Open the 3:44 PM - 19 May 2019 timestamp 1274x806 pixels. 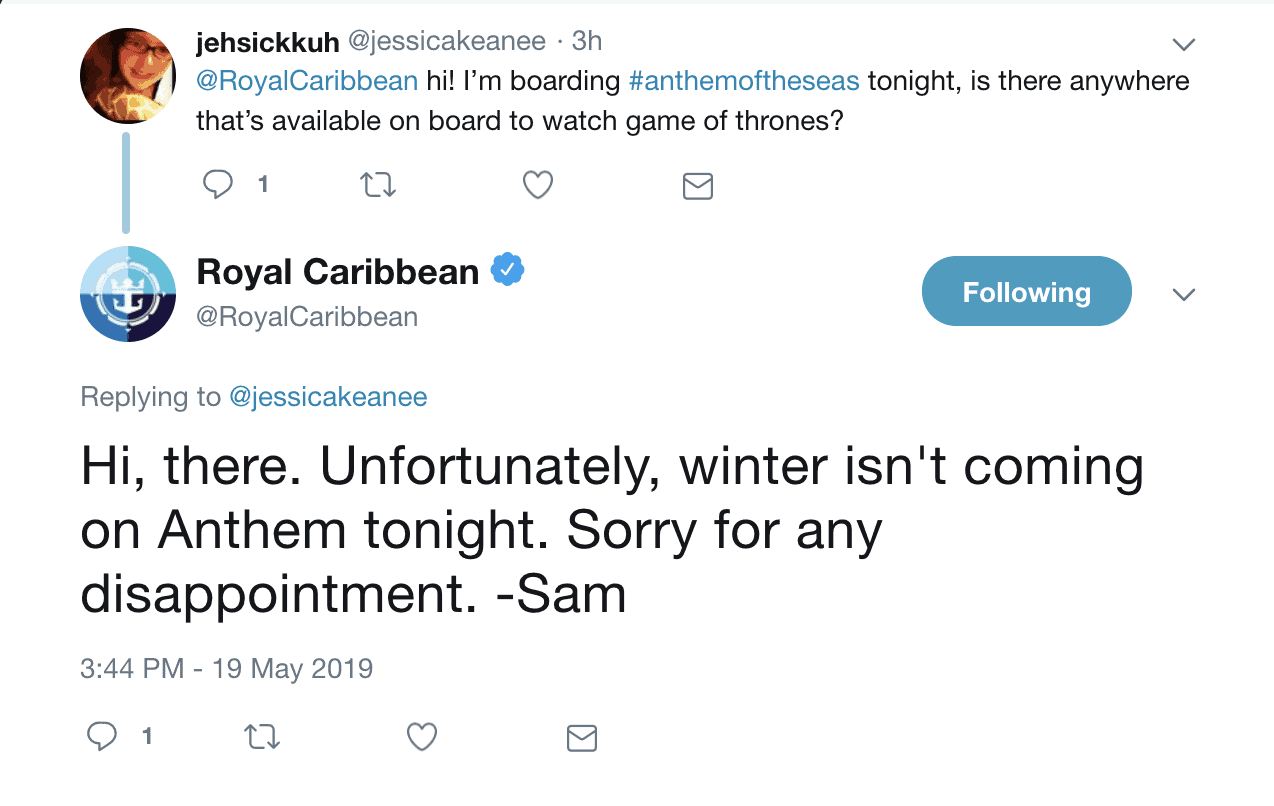pos(226,668)
